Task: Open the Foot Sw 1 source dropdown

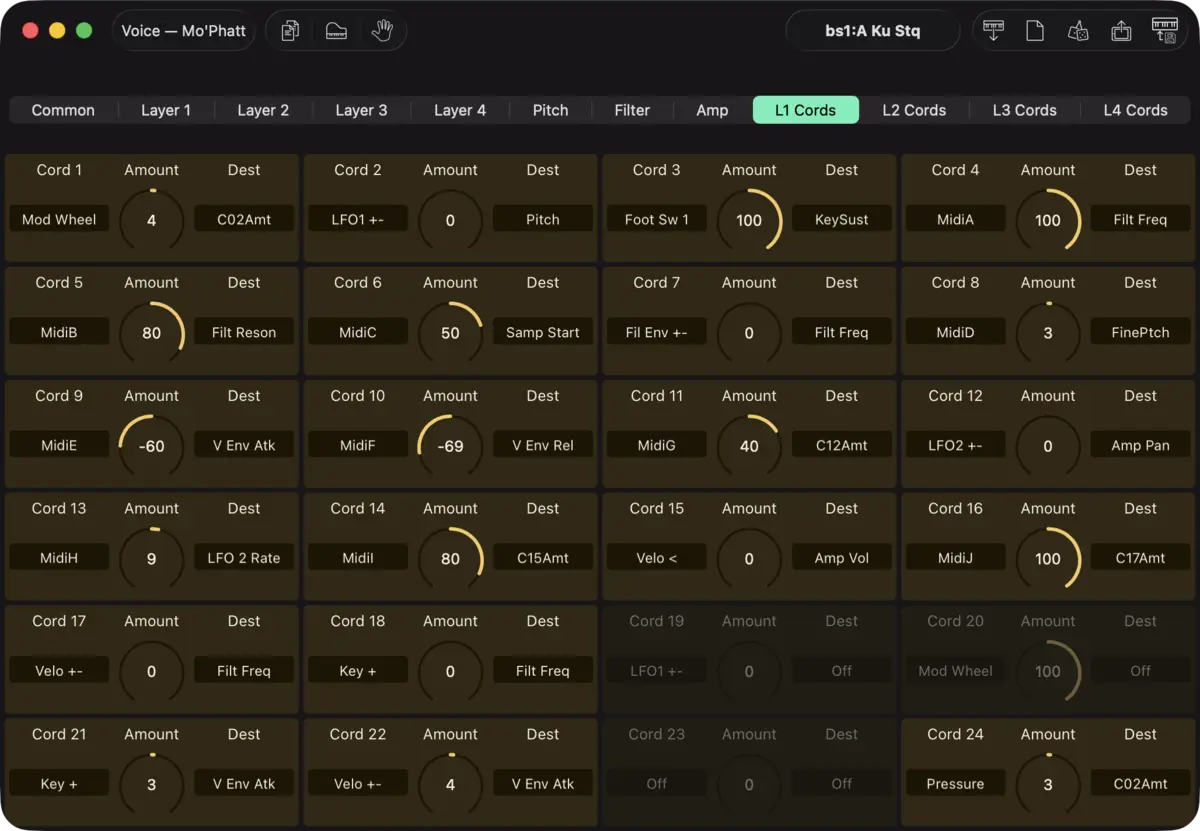Action: tap(657, 219)
